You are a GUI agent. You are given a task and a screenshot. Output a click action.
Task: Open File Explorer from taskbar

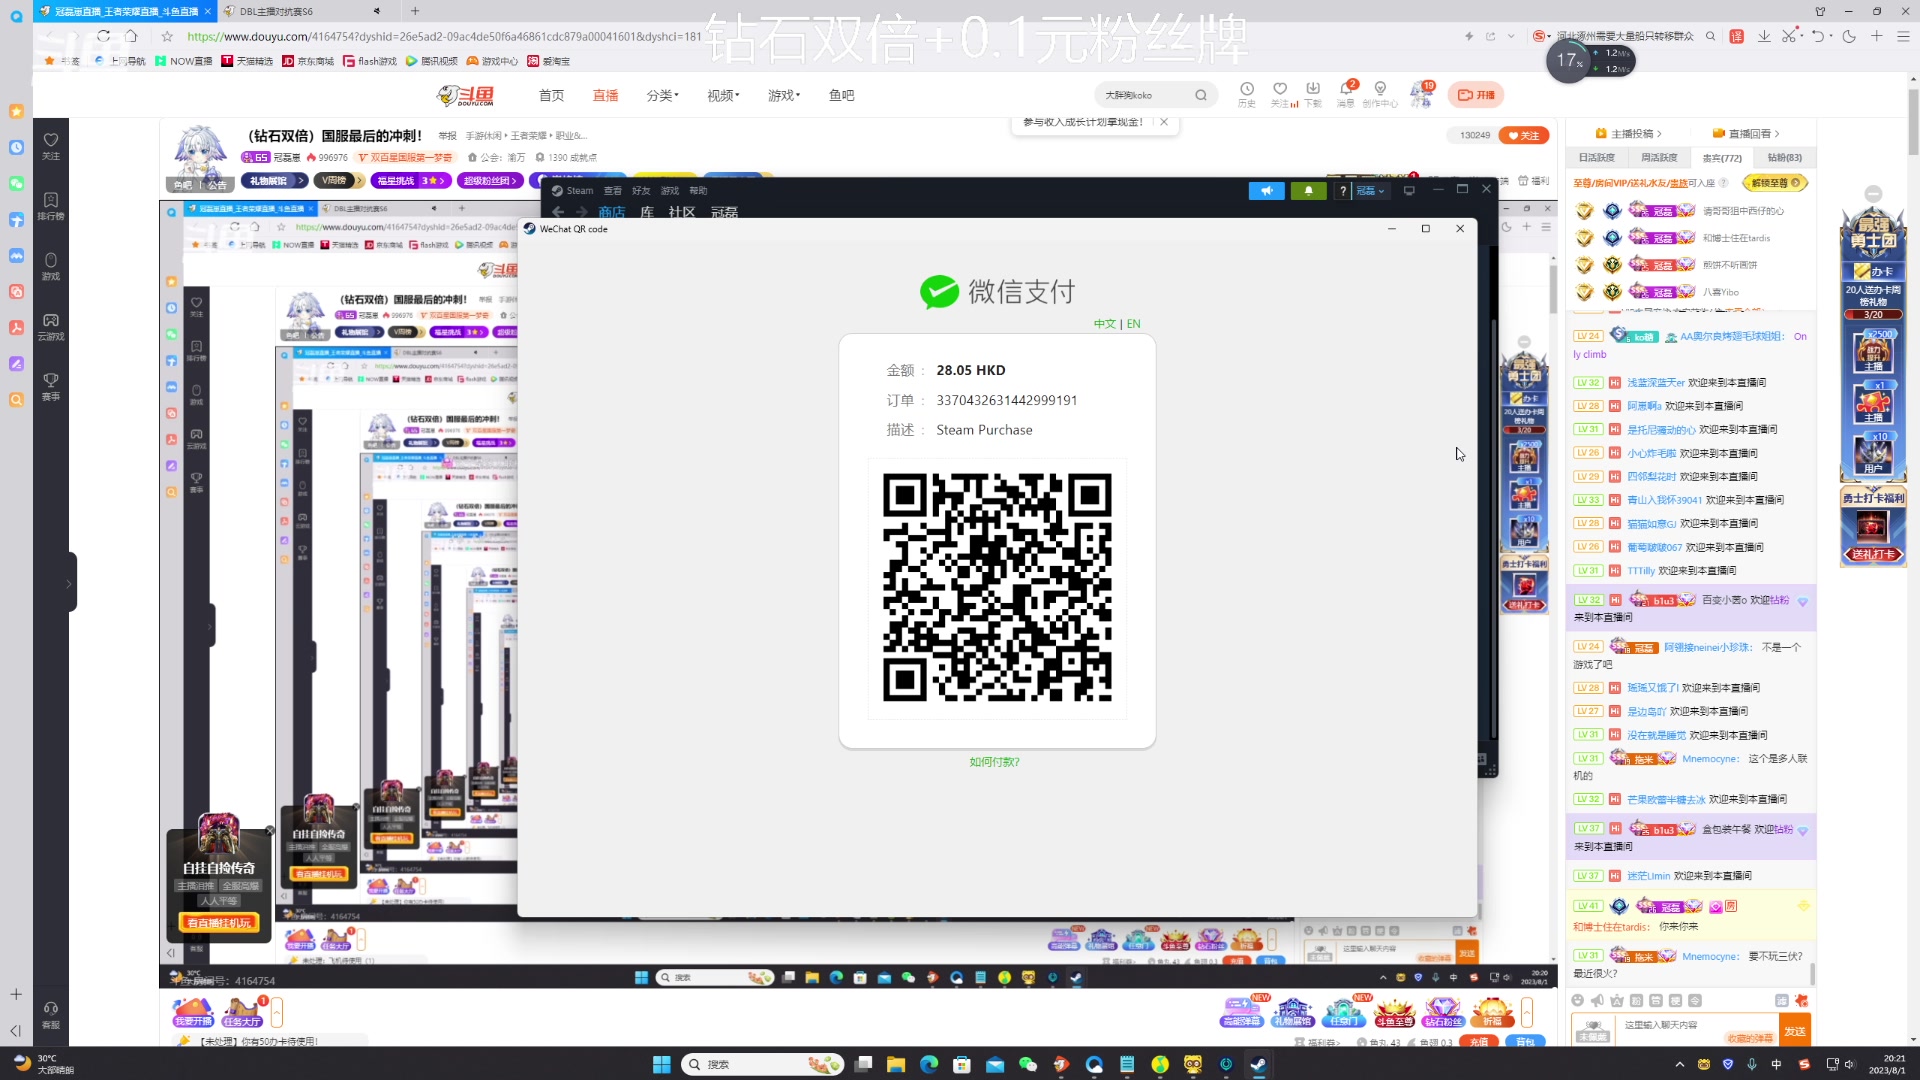click(895, 1064)
